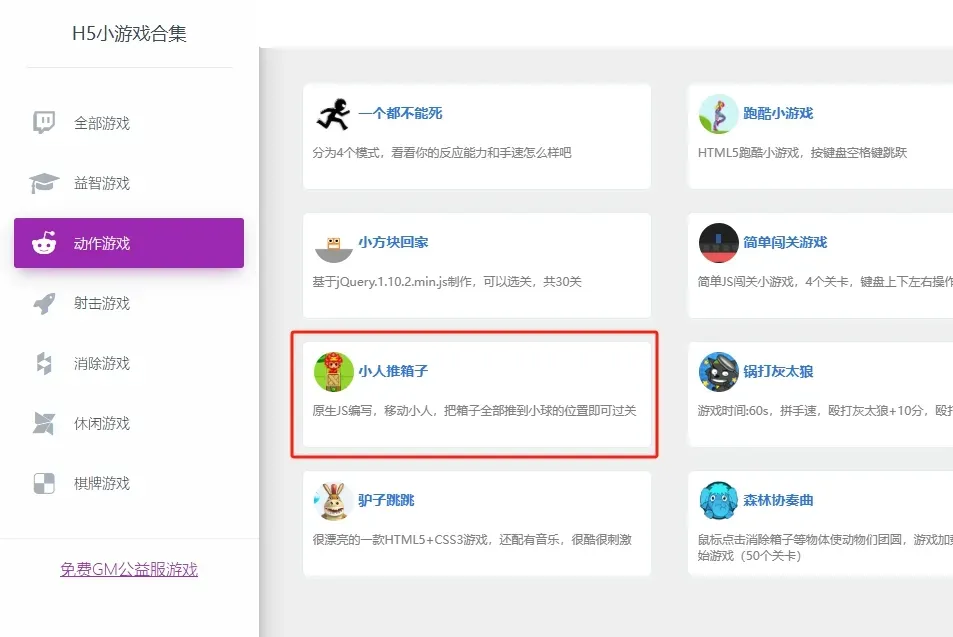Switch to 益智游戏 category
953x637 pixels.
click(x=129, y=183)
